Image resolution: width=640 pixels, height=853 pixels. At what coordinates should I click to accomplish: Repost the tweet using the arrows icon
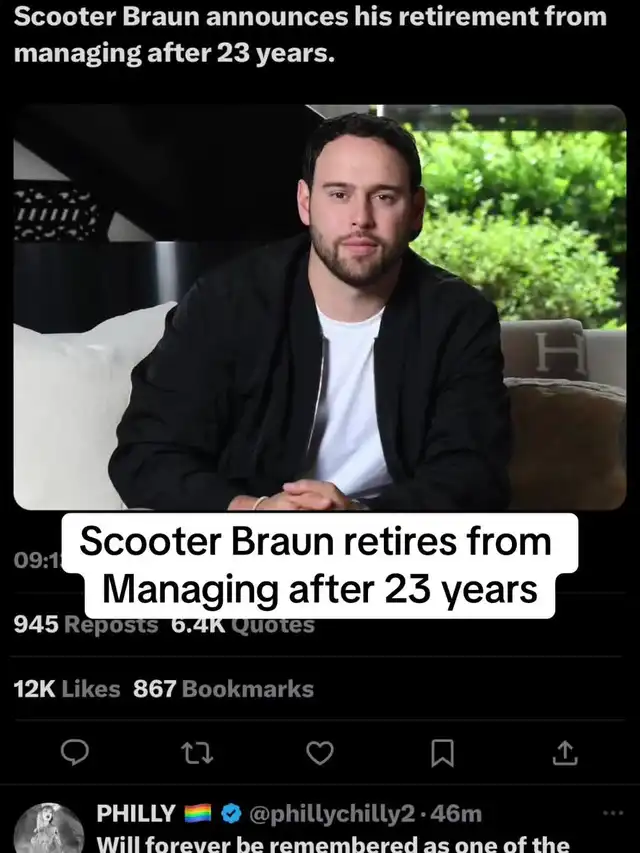[x=196, y=753]
